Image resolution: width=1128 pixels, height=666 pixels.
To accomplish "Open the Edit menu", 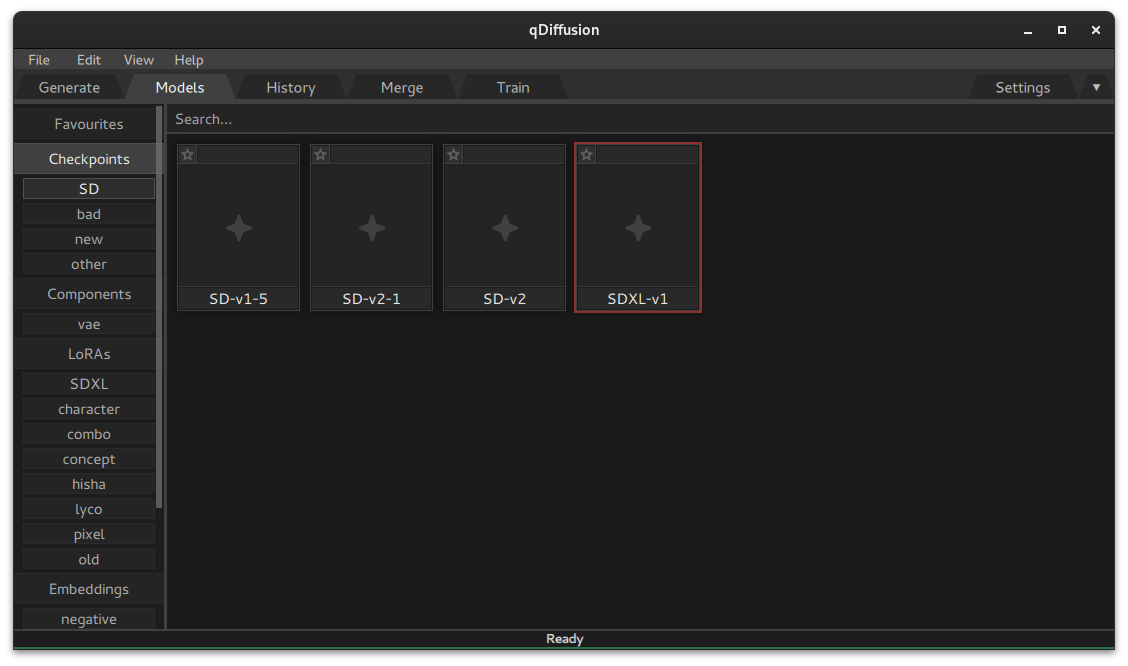I will point(88,60).
